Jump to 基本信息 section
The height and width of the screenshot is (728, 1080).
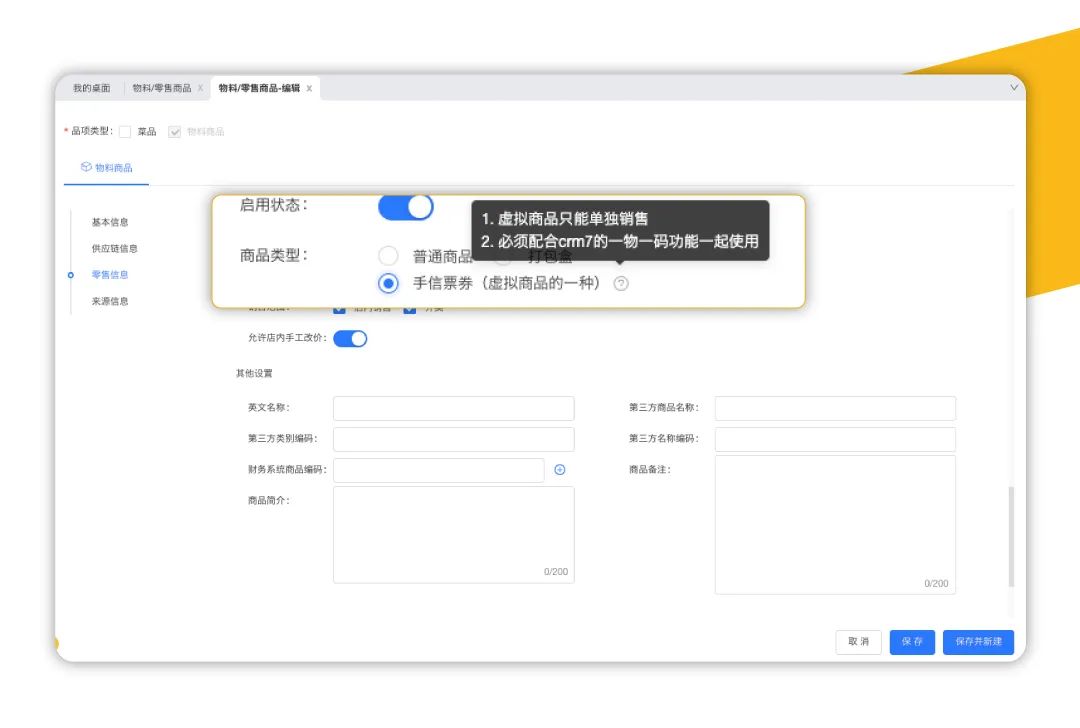tap(110, 222)
